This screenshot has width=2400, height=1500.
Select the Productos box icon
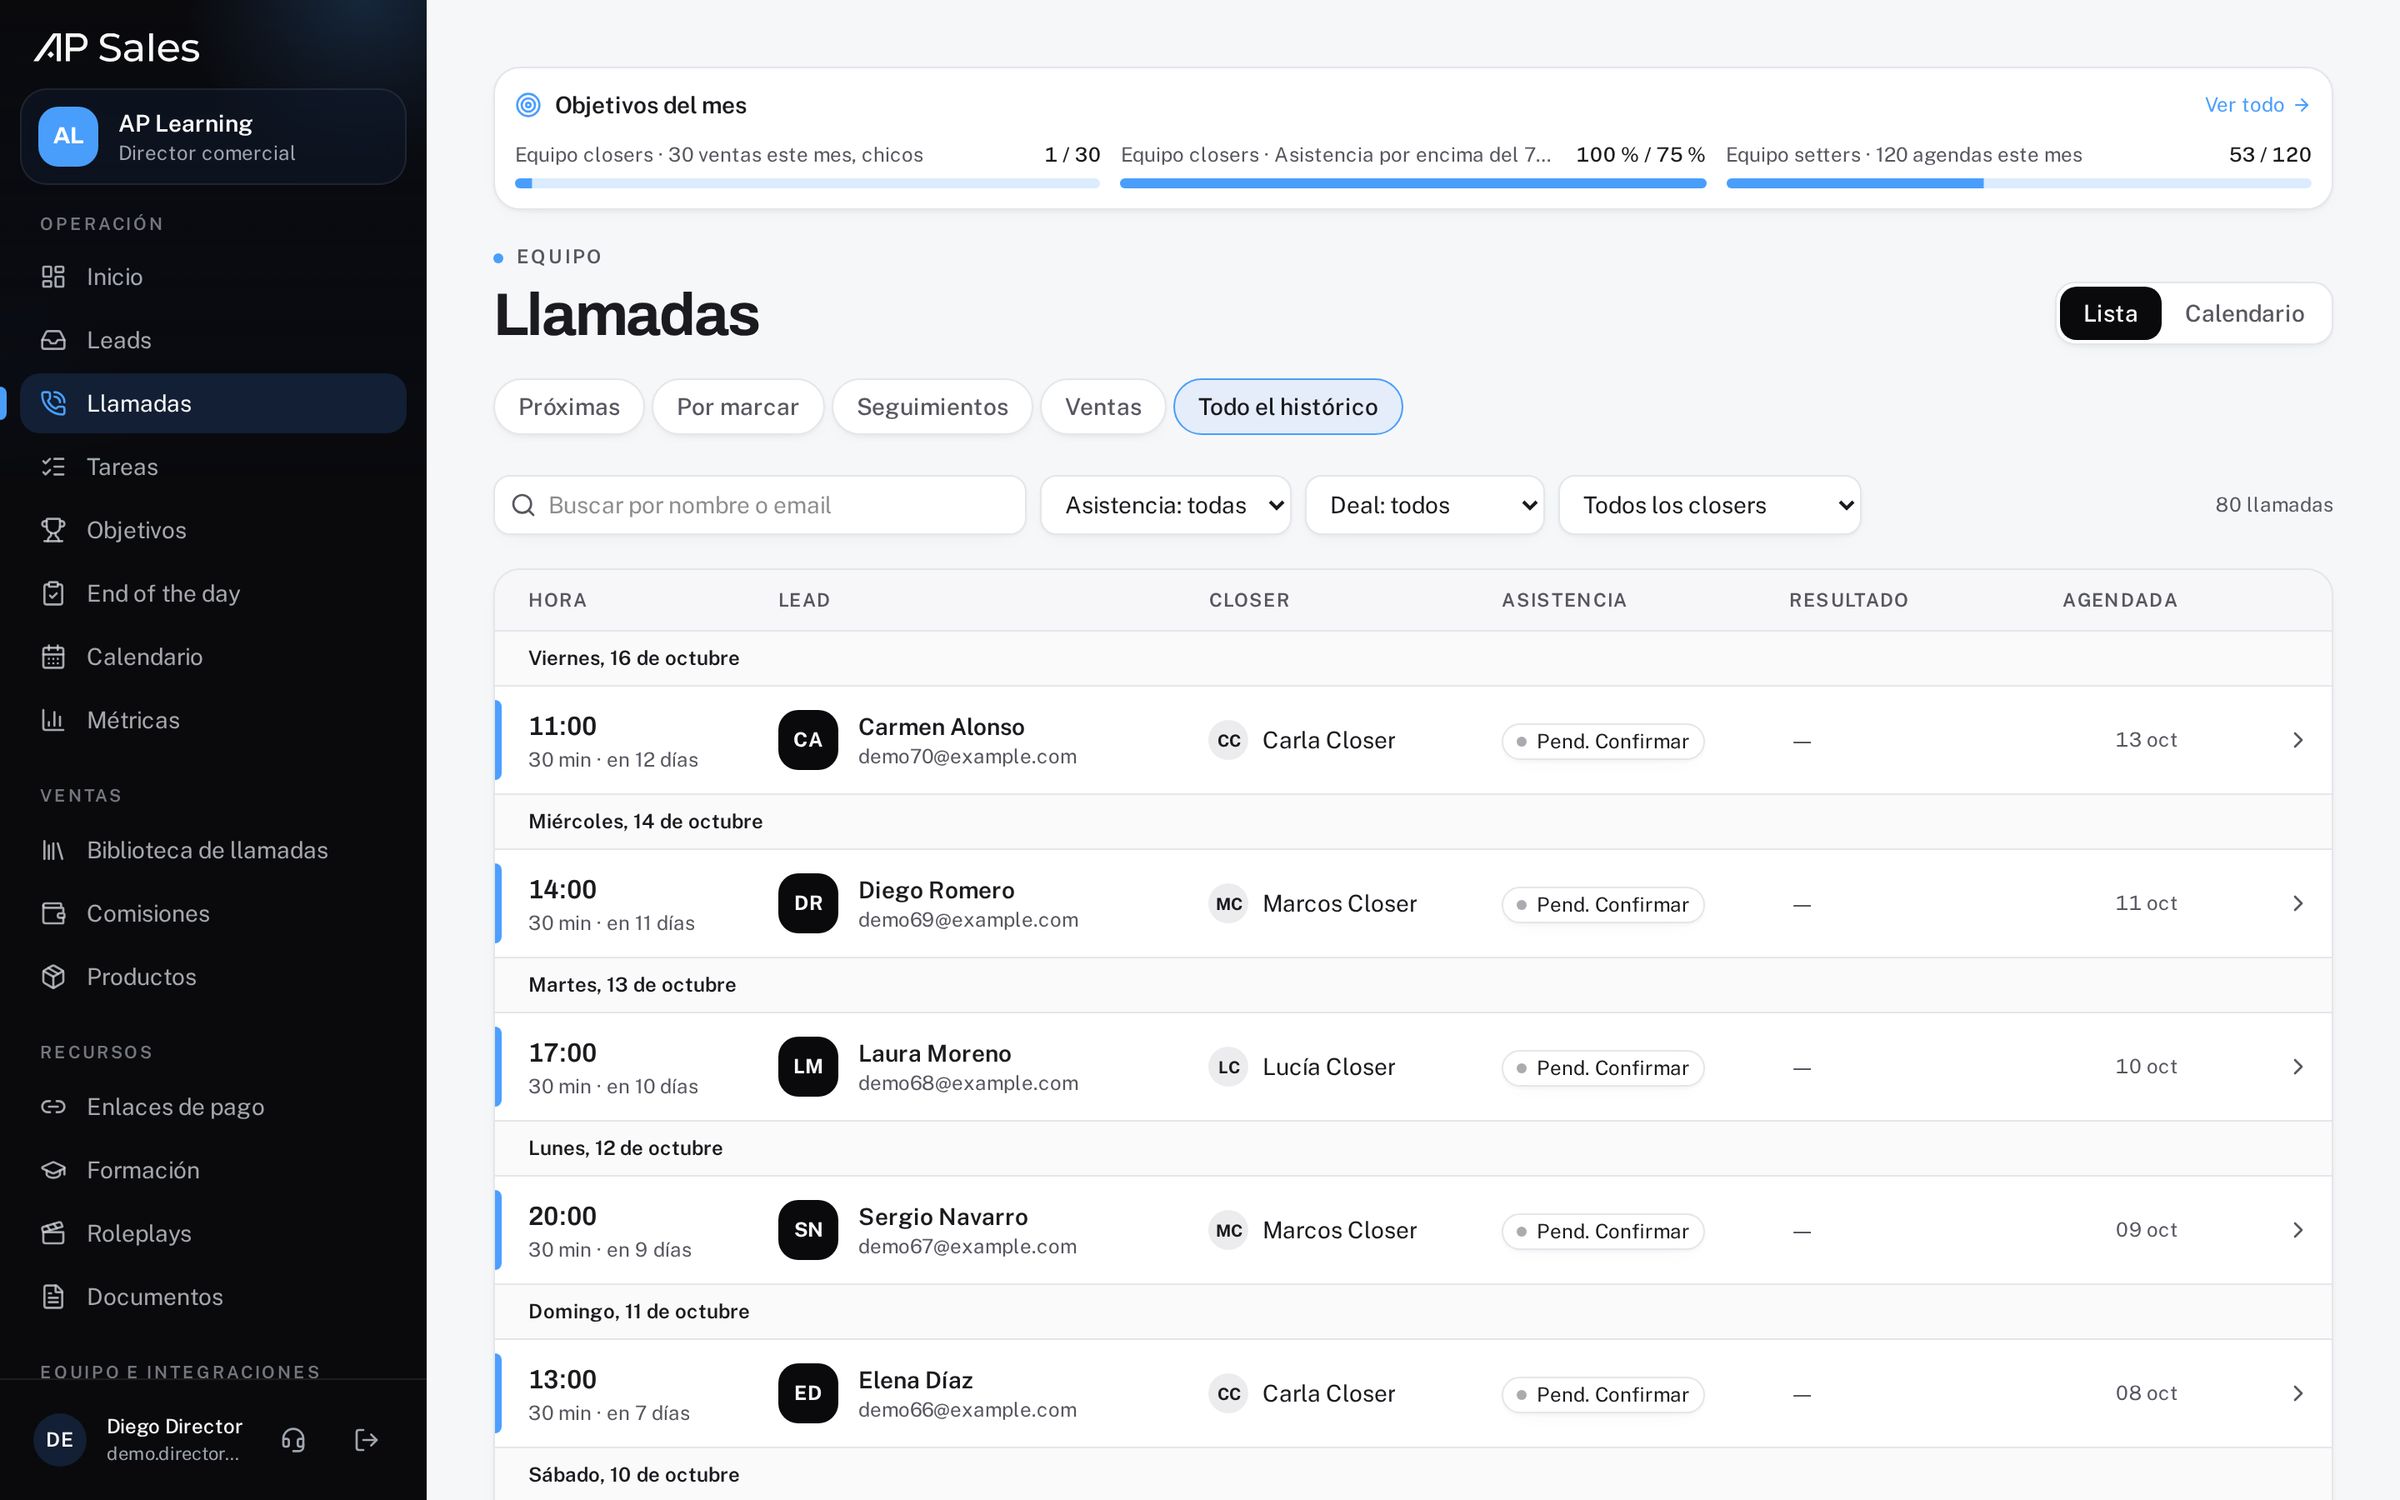(53, 977)
